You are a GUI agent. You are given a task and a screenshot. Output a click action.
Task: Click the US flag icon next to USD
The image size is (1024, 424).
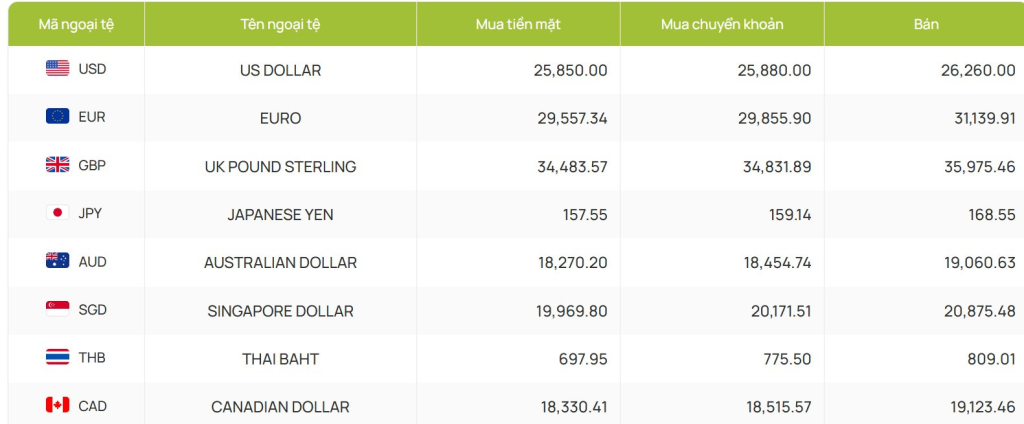57,69
